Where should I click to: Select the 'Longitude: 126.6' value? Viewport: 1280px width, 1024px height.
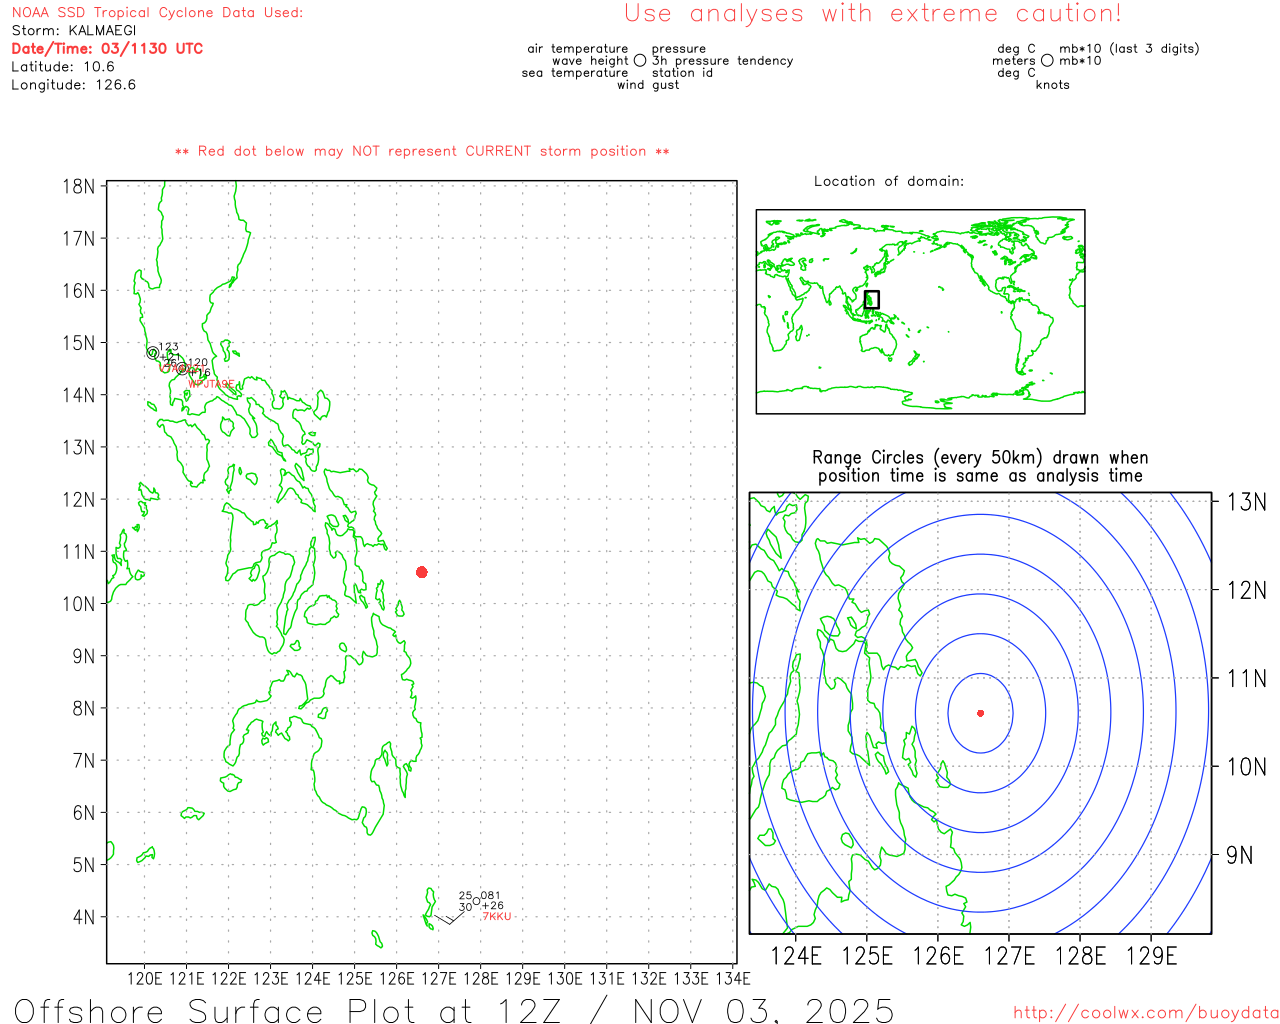(74, 85)
